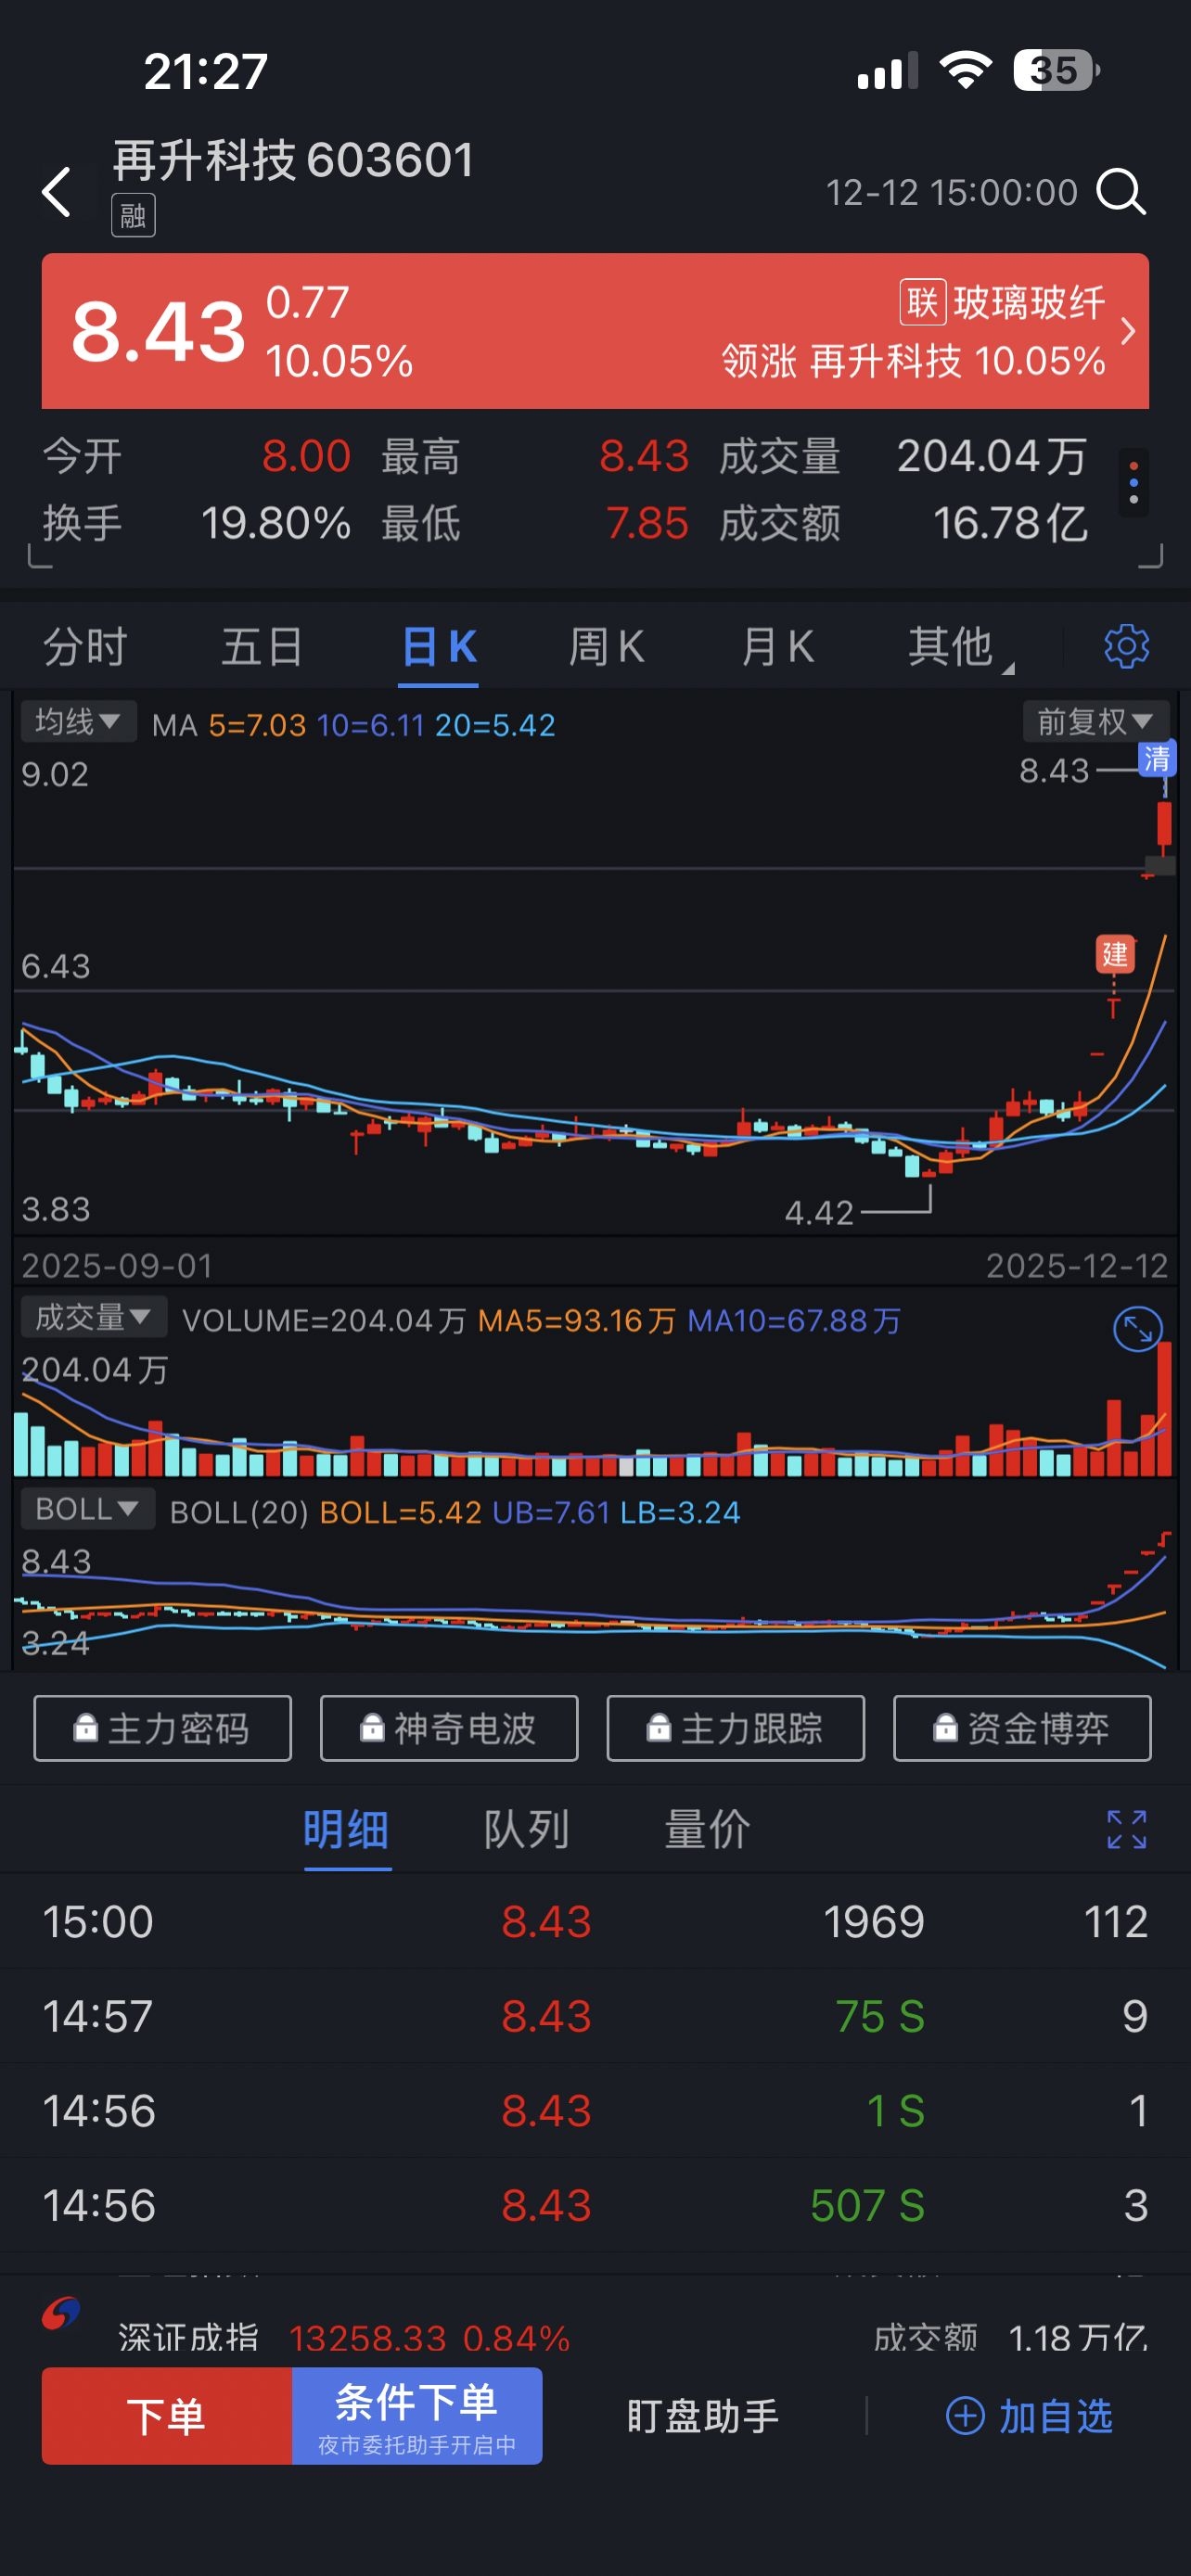Tap the latest tall red volume bar
Viewport: 1191px width, 2576px height.
pyautogui.click(x=1164, y=1410)
